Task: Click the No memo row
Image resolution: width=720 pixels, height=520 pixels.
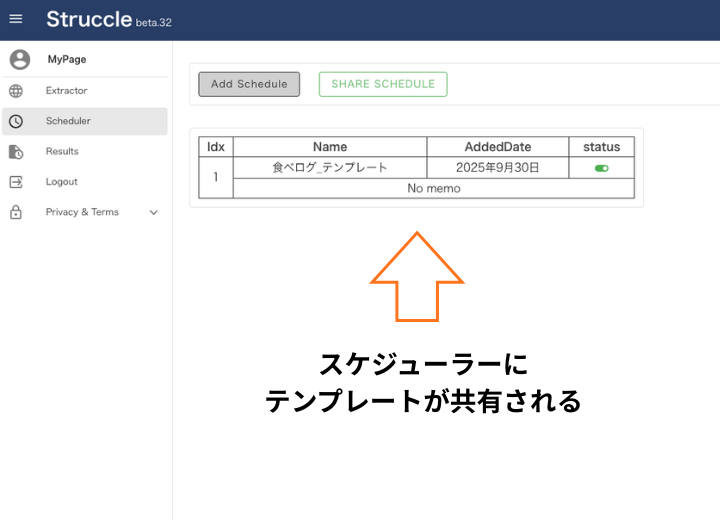Action: click(433, 188)
